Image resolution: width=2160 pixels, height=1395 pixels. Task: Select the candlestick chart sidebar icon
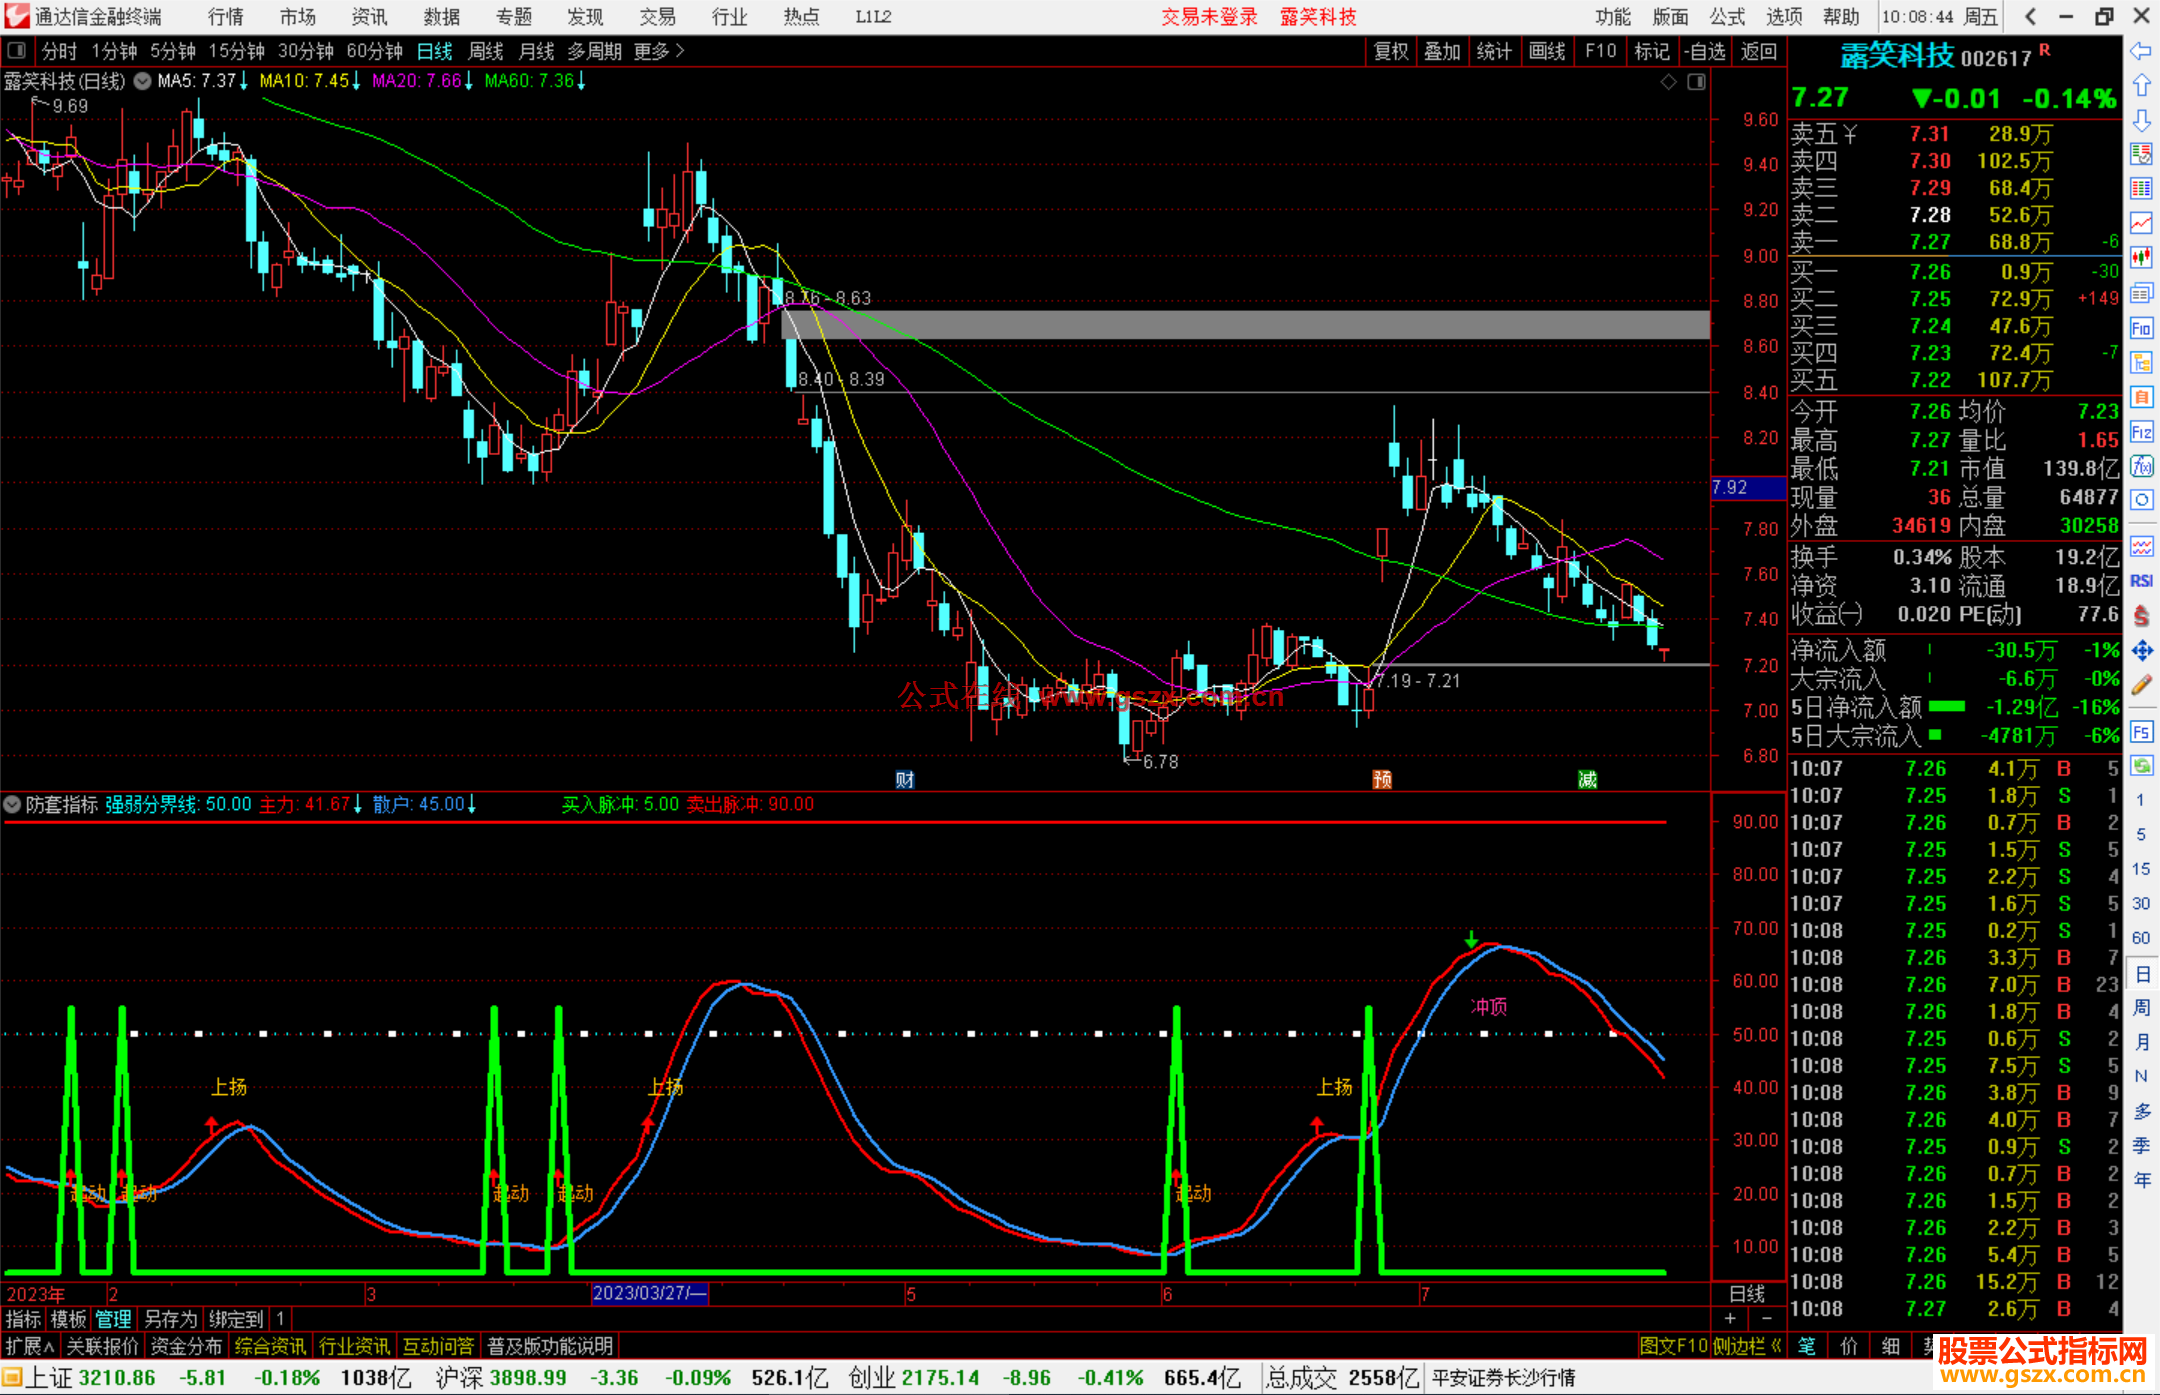coord(2141,257)
